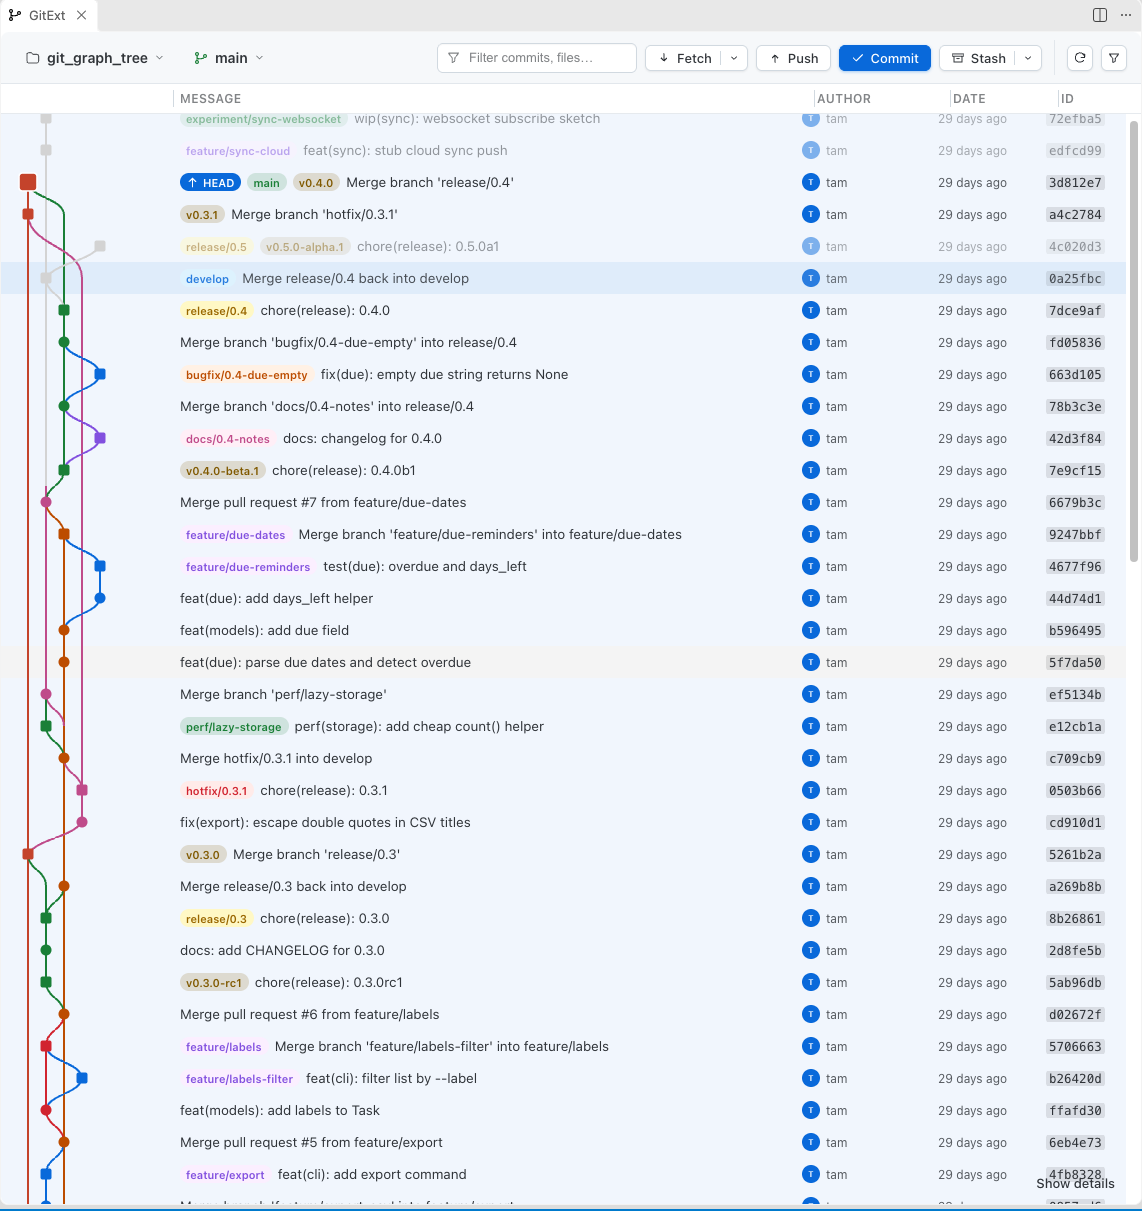Click the release/0.3 branch label
The image size is (1142, 1211).
pos(217,919)
